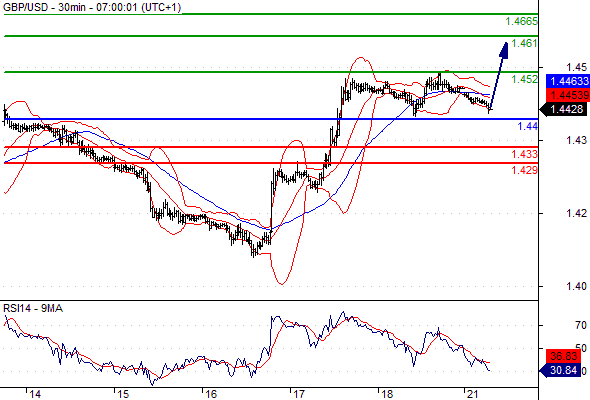Click the 1.42 price axis label
The height and width of the screenshot is (400, 590).
pos(576,213)
